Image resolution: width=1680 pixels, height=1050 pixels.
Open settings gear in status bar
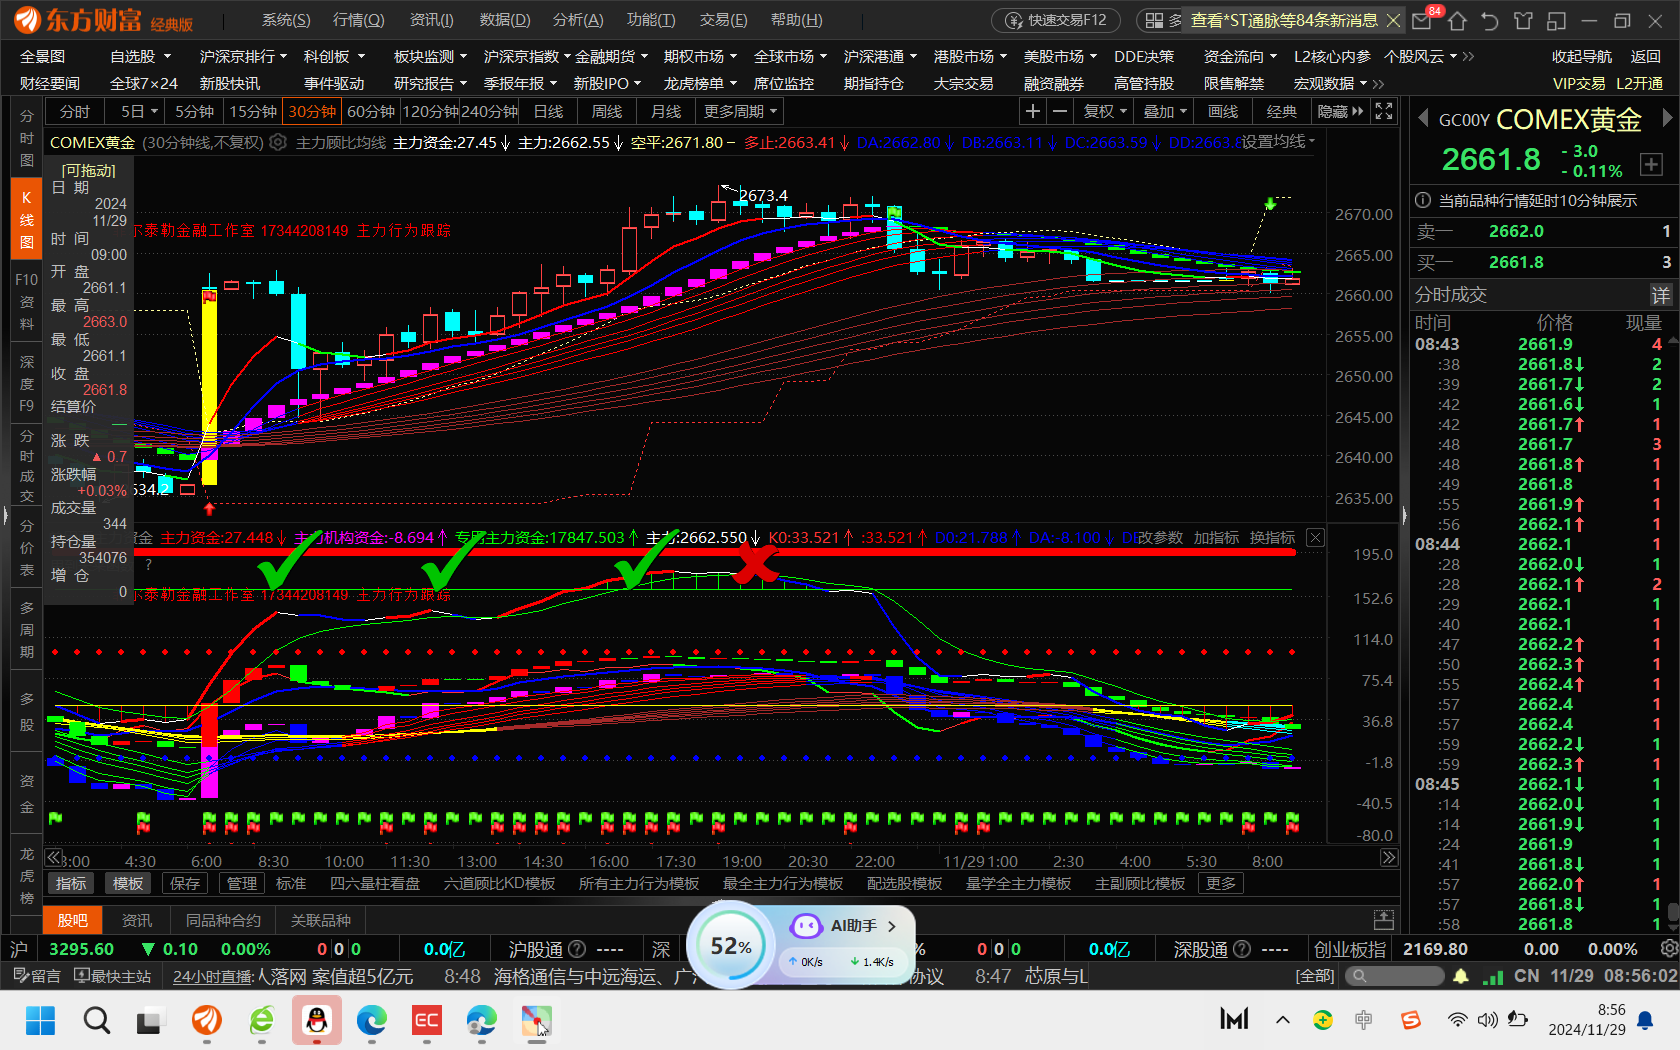coord(1668,948)
